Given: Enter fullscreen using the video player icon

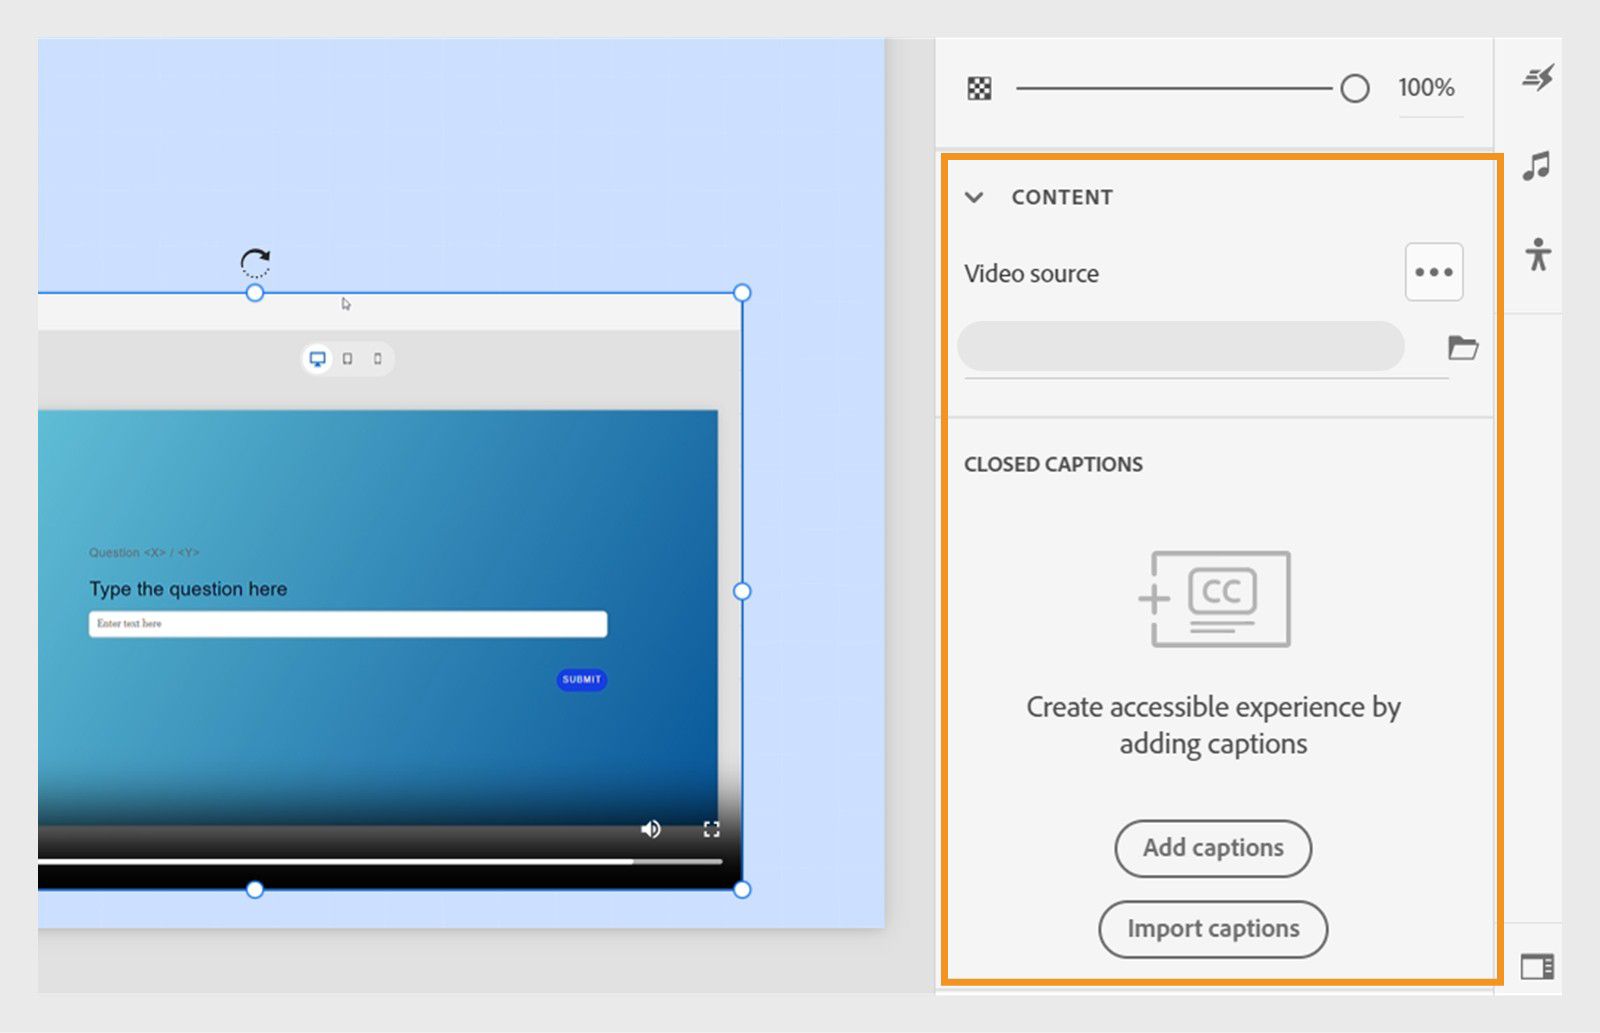Looking at the screenshot, I should 712,828.
